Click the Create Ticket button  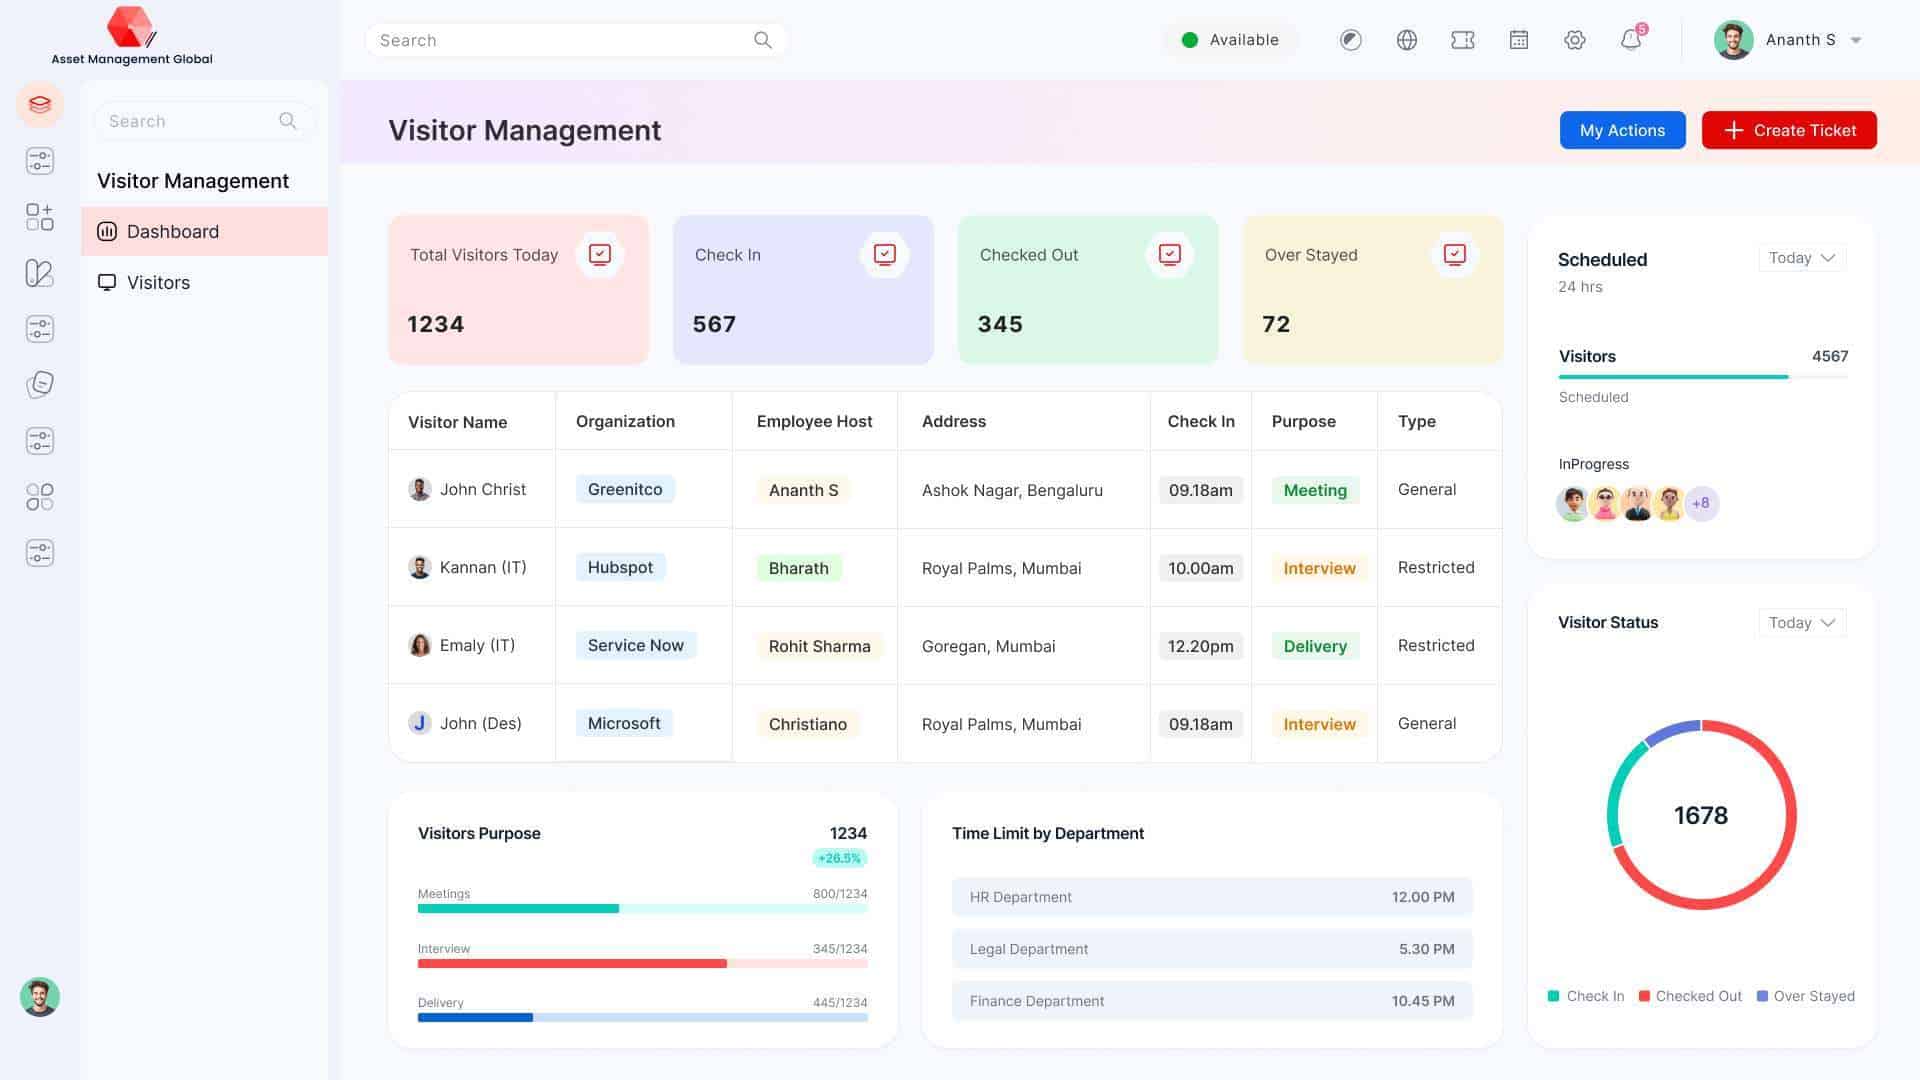[1788, 130]
